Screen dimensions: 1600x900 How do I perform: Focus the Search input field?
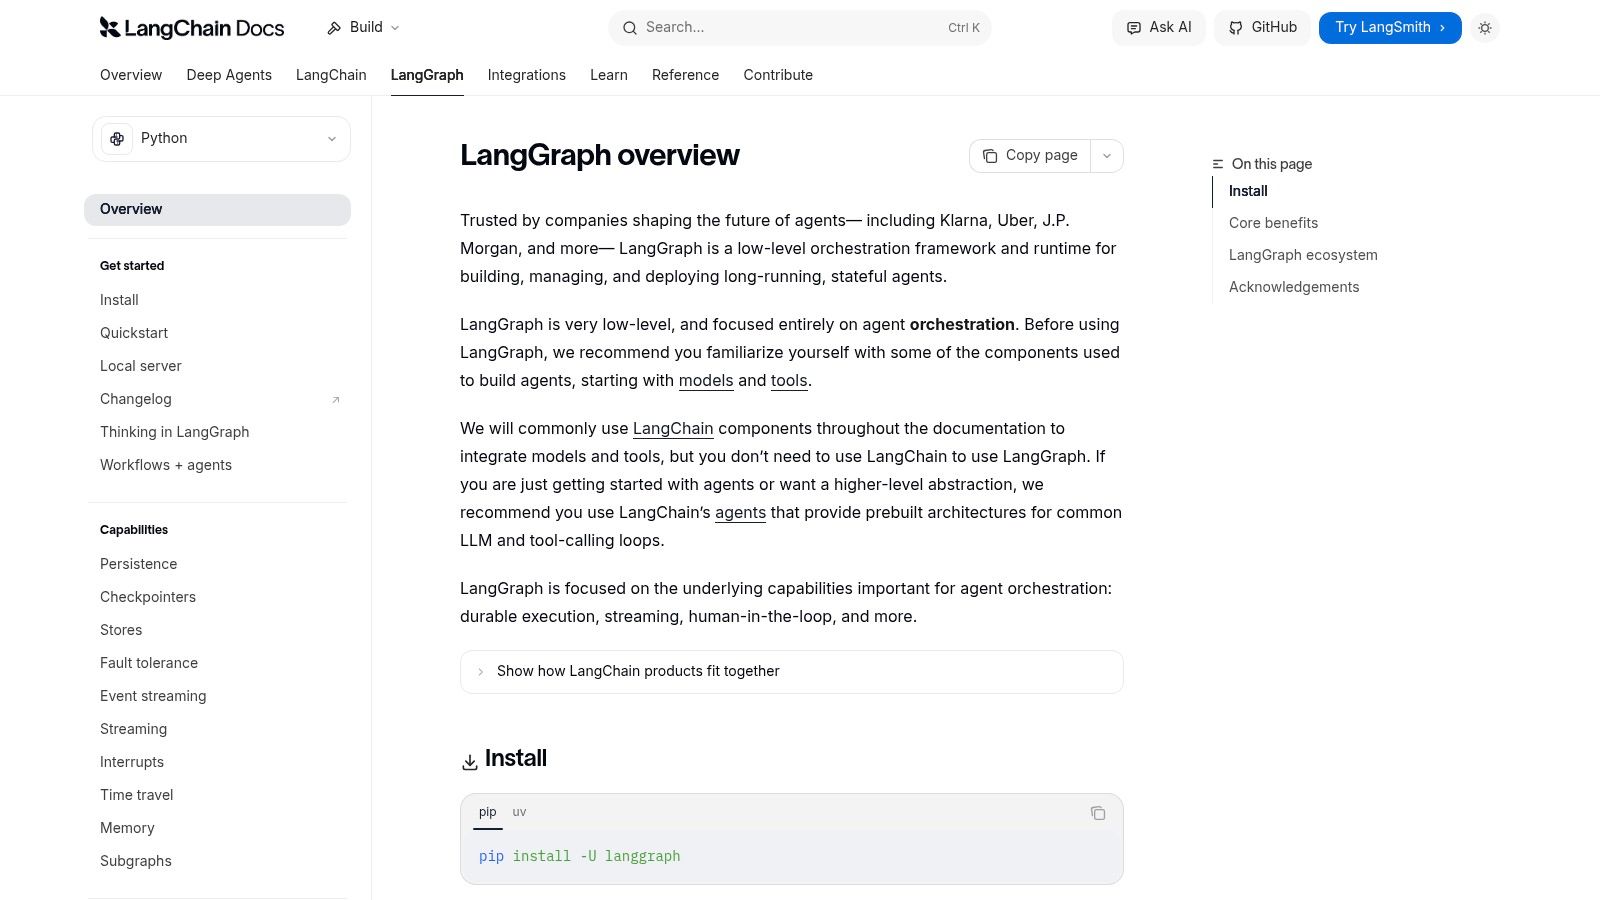click(x=800, y=28)
